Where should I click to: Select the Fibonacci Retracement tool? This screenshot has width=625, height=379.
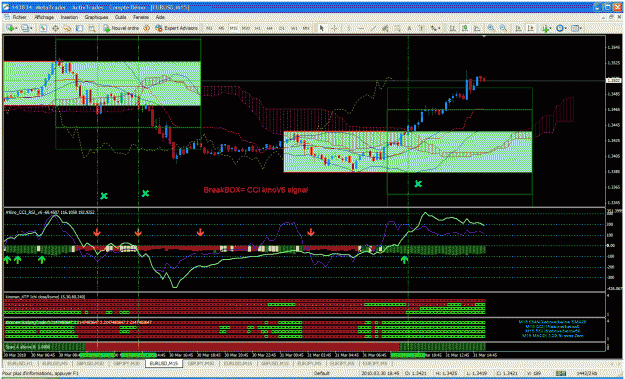(x=397, y=28)
